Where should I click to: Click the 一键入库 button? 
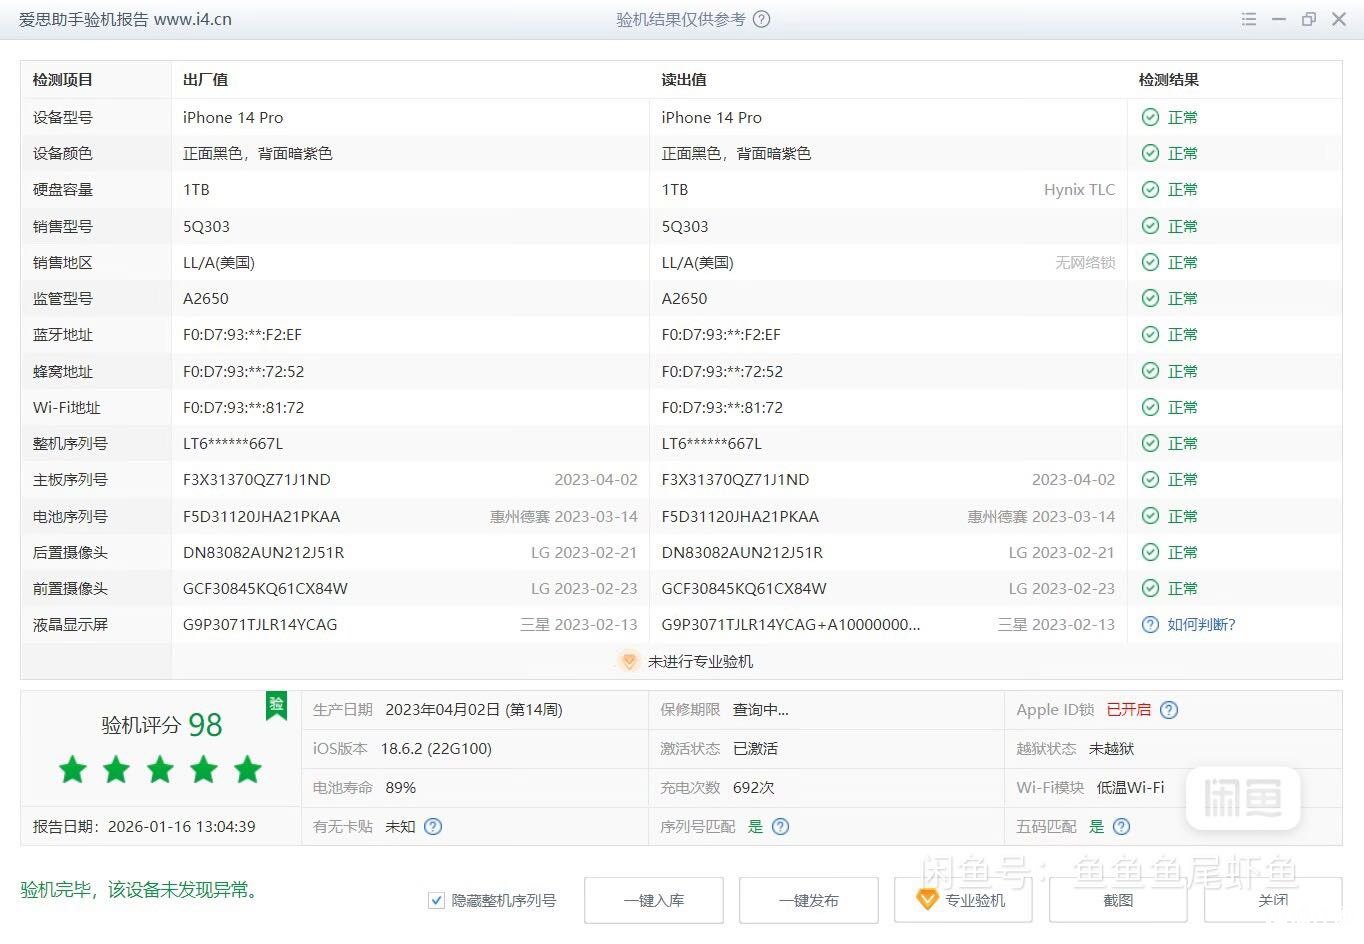tap(654, 901)
